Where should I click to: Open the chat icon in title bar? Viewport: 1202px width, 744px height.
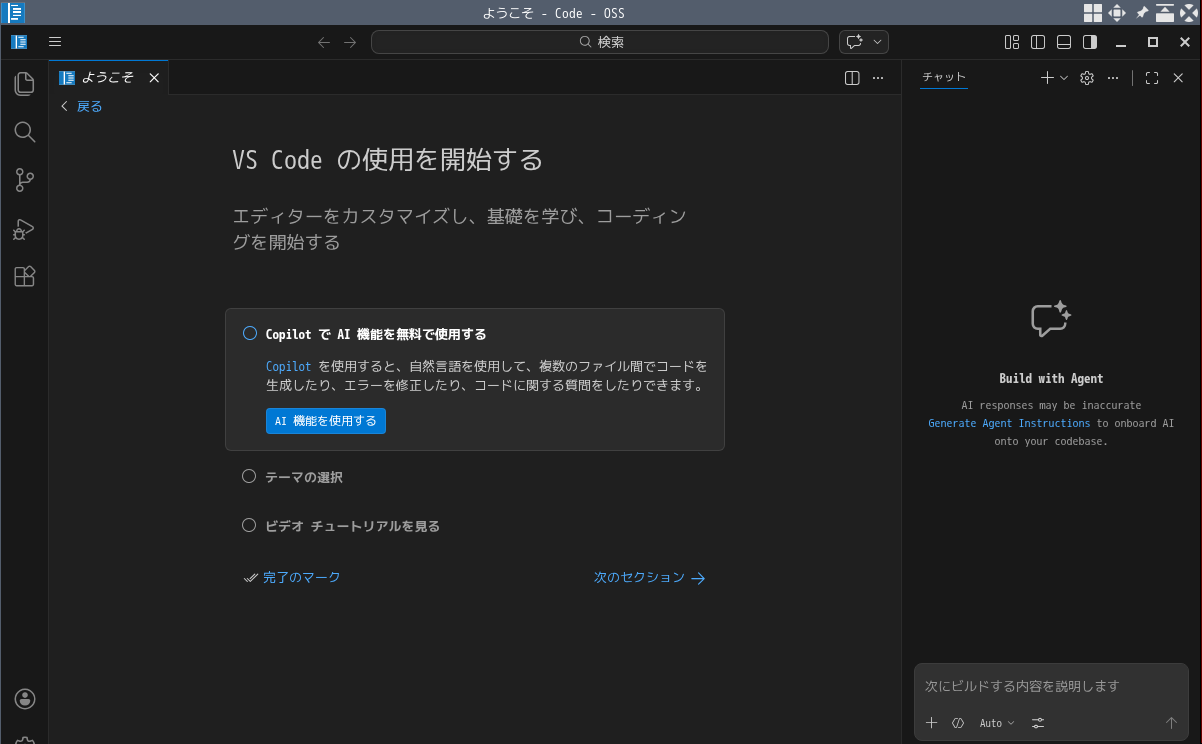854,42
